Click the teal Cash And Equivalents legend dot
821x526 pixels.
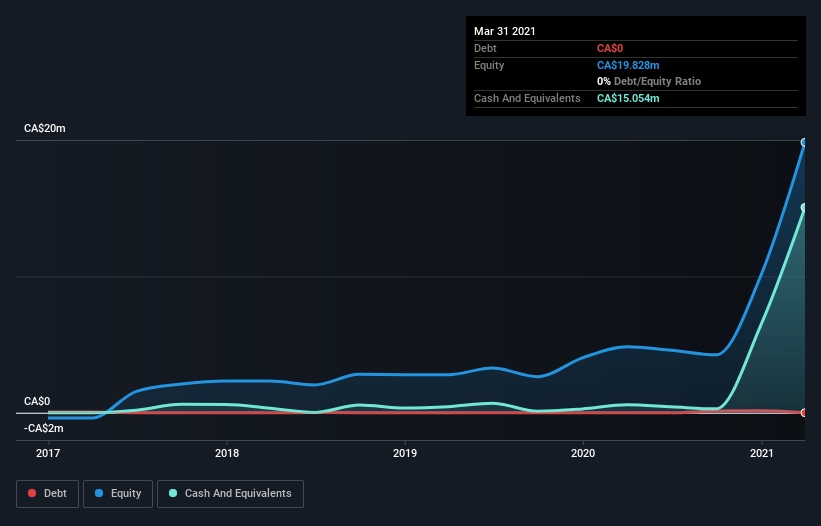(x=173, y=493)
